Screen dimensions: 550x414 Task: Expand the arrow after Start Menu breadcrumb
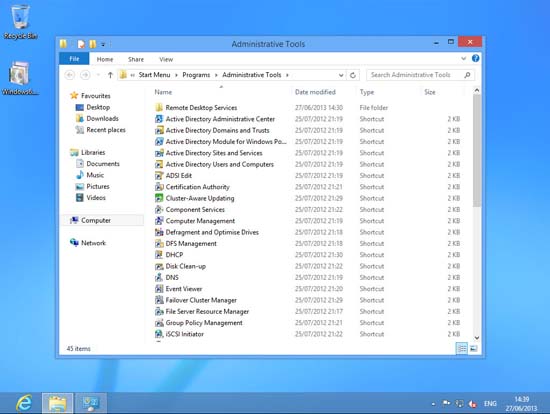pos(176,75)
